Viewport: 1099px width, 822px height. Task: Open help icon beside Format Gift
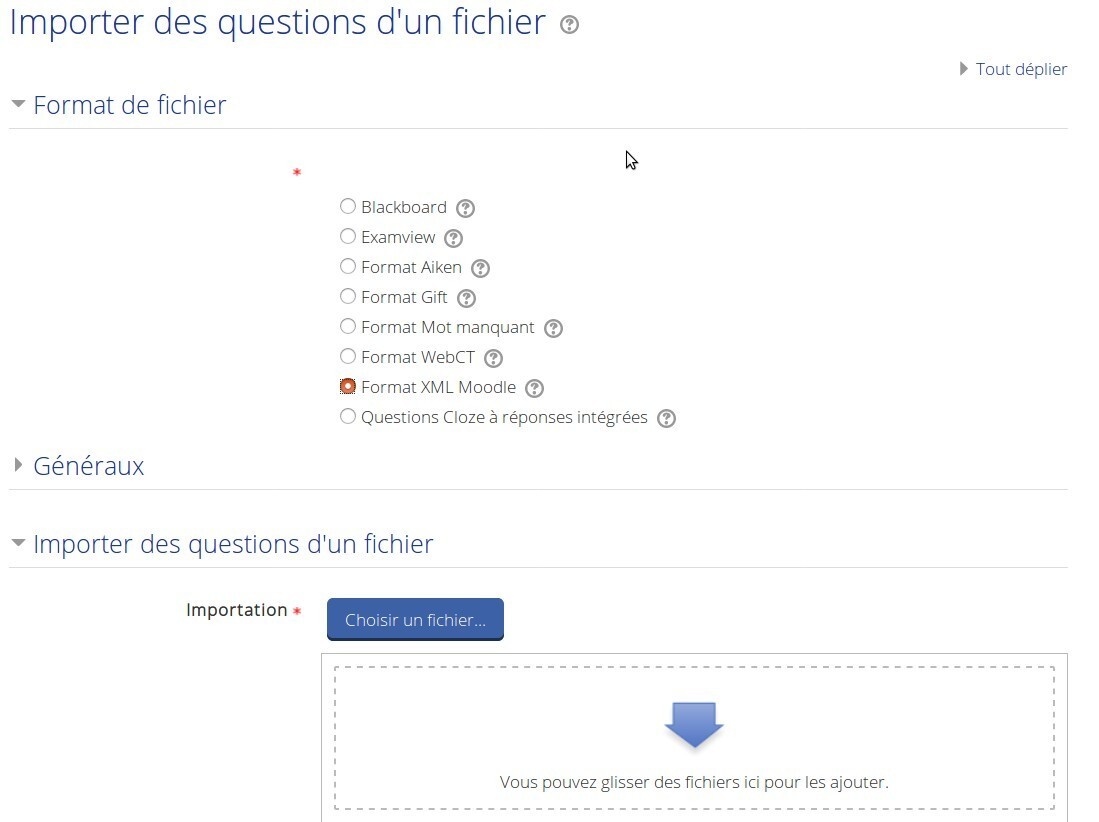coord(466,299)
